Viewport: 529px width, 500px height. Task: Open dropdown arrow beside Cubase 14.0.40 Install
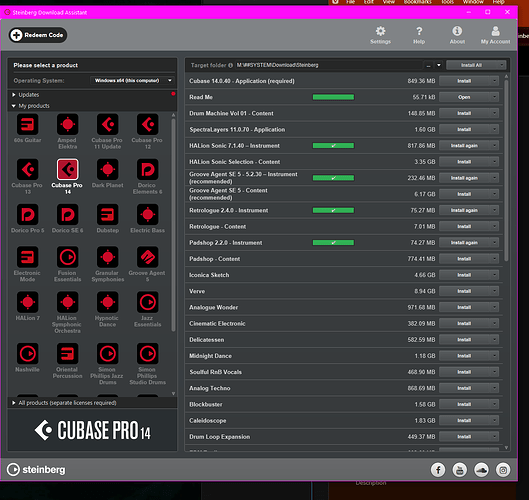point(494,81)
